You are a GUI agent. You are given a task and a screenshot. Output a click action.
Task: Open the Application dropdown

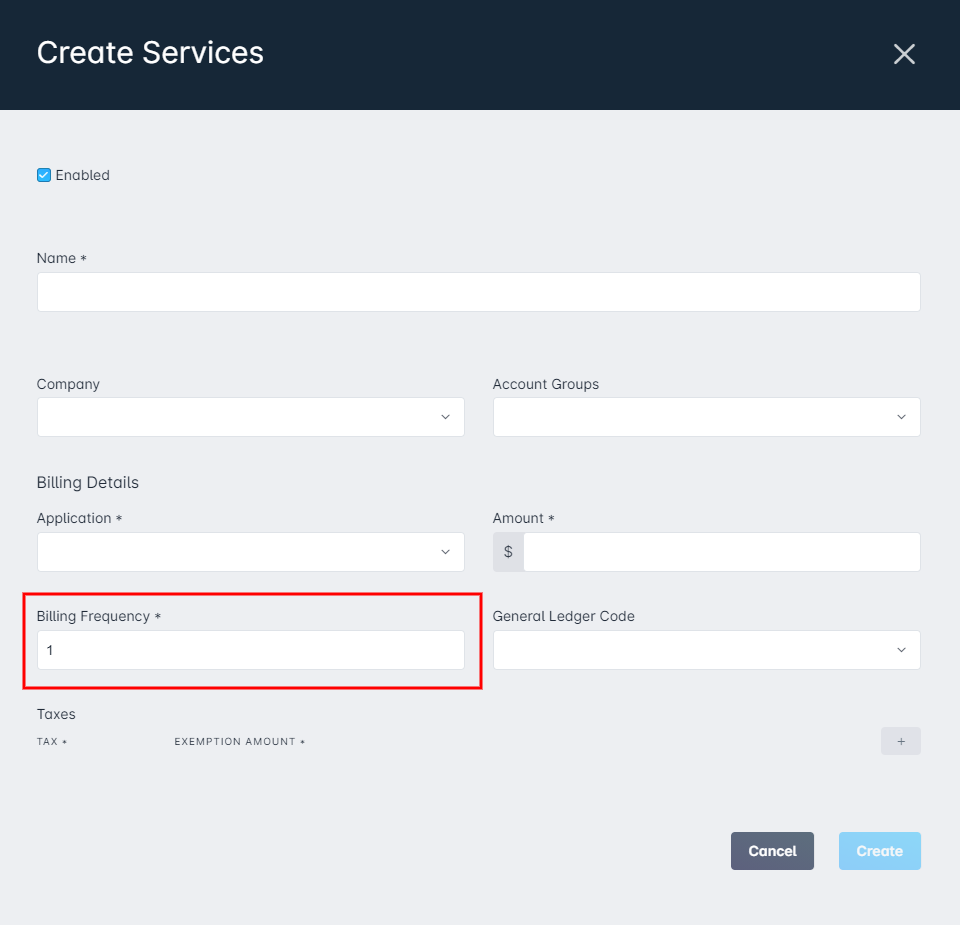250,552
